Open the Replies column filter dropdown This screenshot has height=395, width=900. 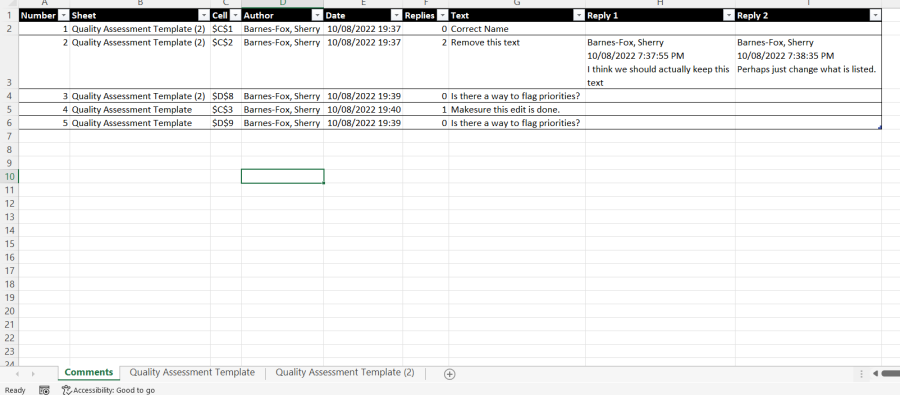coord(442,16)
